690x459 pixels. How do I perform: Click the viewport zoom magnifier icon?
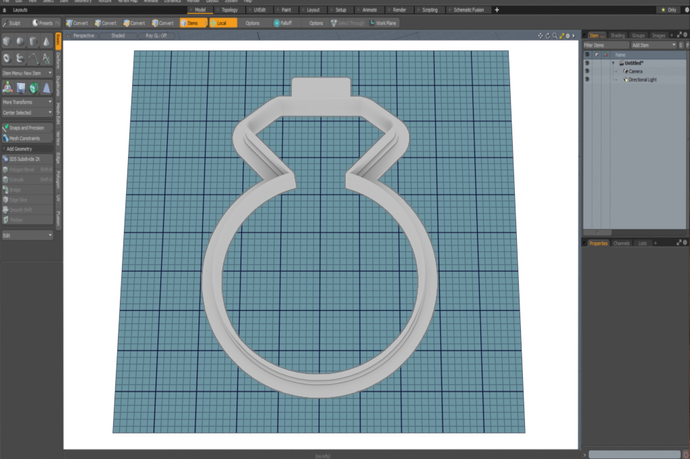554,36
